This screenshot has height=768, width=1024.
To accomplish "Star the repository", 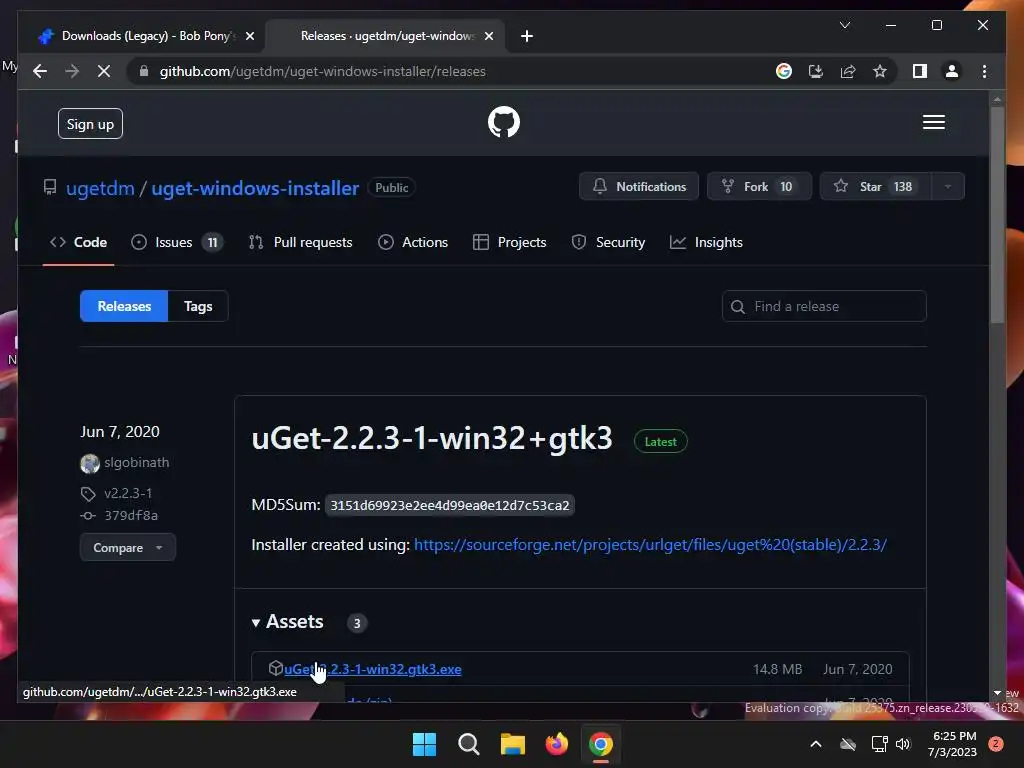I will tap(875, 187).
